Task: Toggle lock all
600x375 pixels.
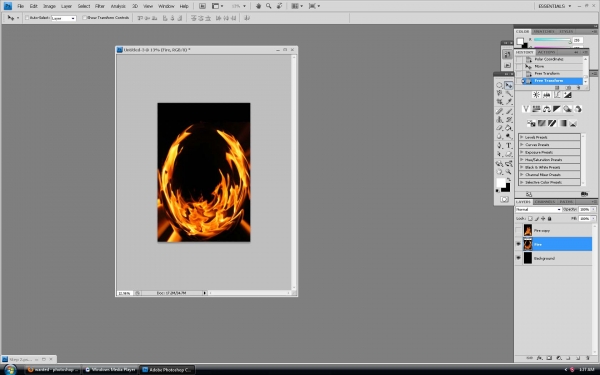Action: (x=549, y=218)
